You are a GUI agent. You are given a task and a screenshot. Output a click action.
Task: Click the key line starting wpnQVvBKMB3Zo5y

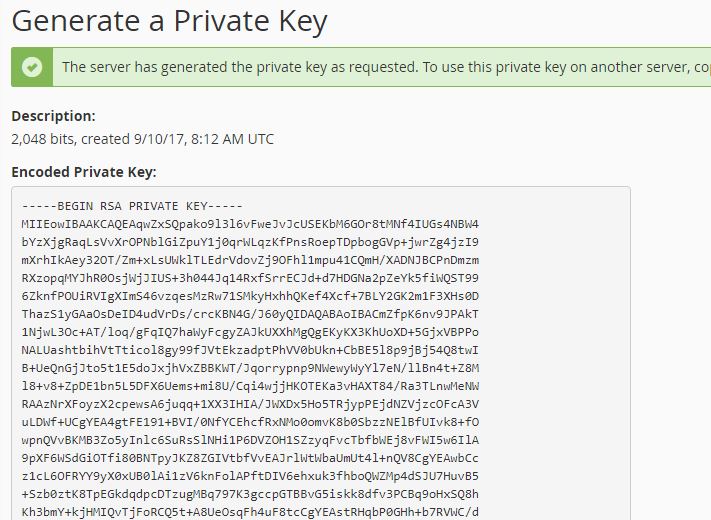[250, 440]
